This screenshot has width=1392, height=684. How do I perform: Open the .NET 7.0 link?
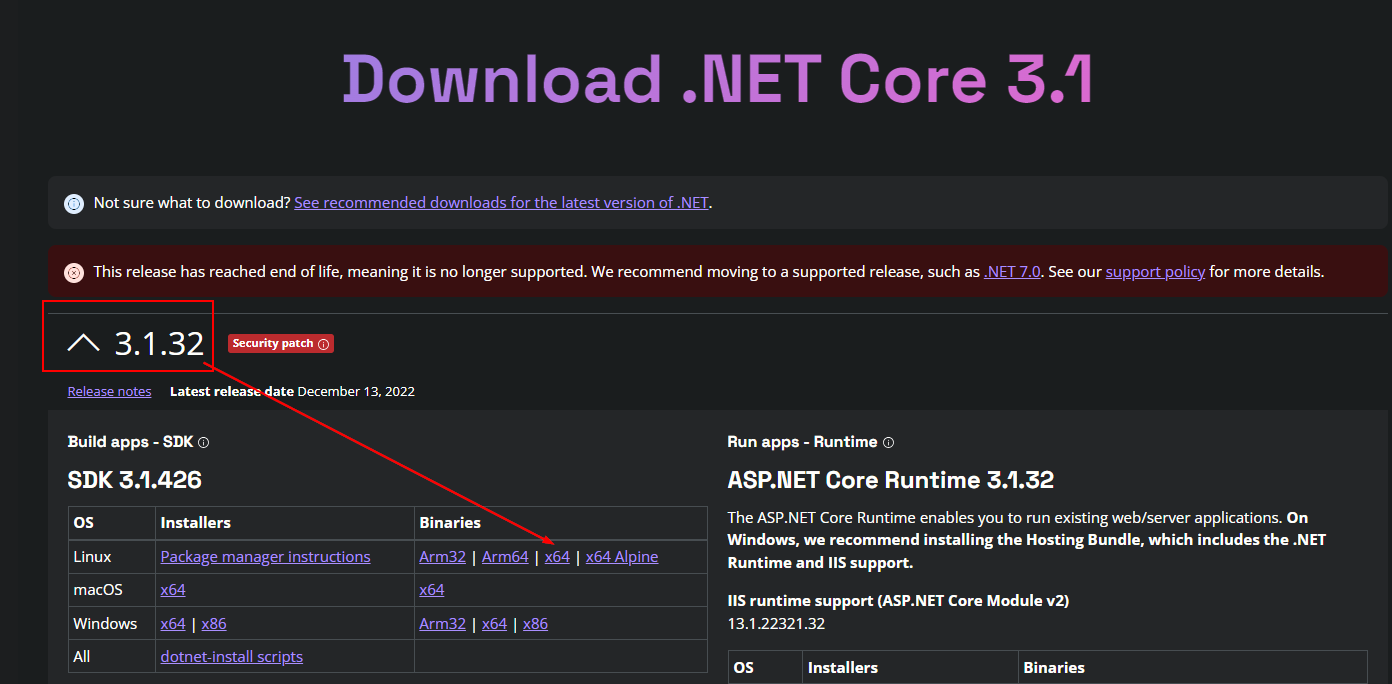click(x=1012, y=271)
